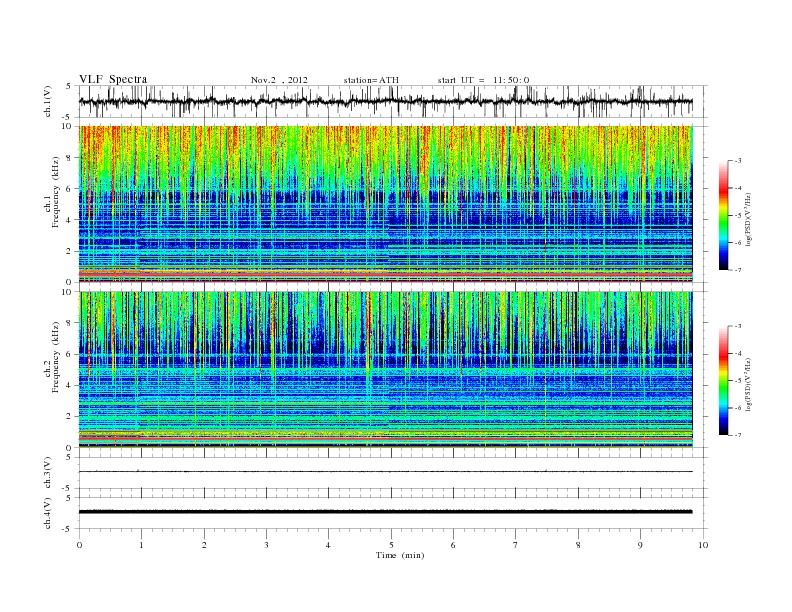Click time axis tick label 2

tap(204, 545)
